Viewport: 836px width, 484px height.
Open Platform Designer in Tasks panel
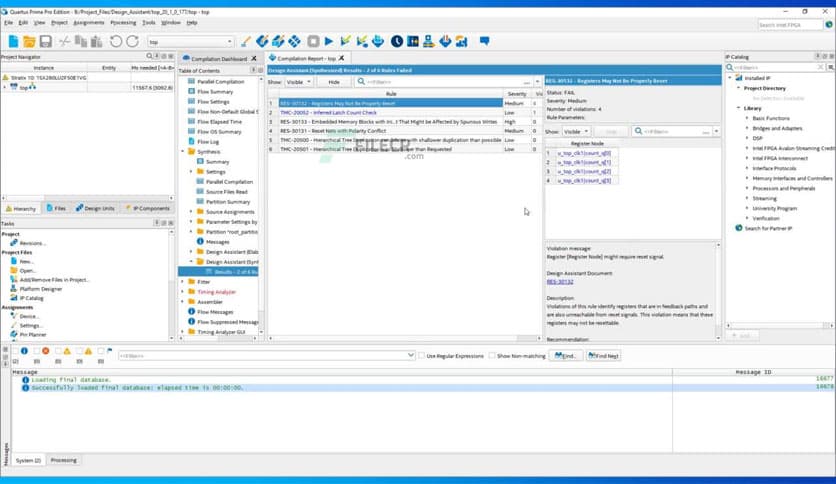(x=41, y=289)
